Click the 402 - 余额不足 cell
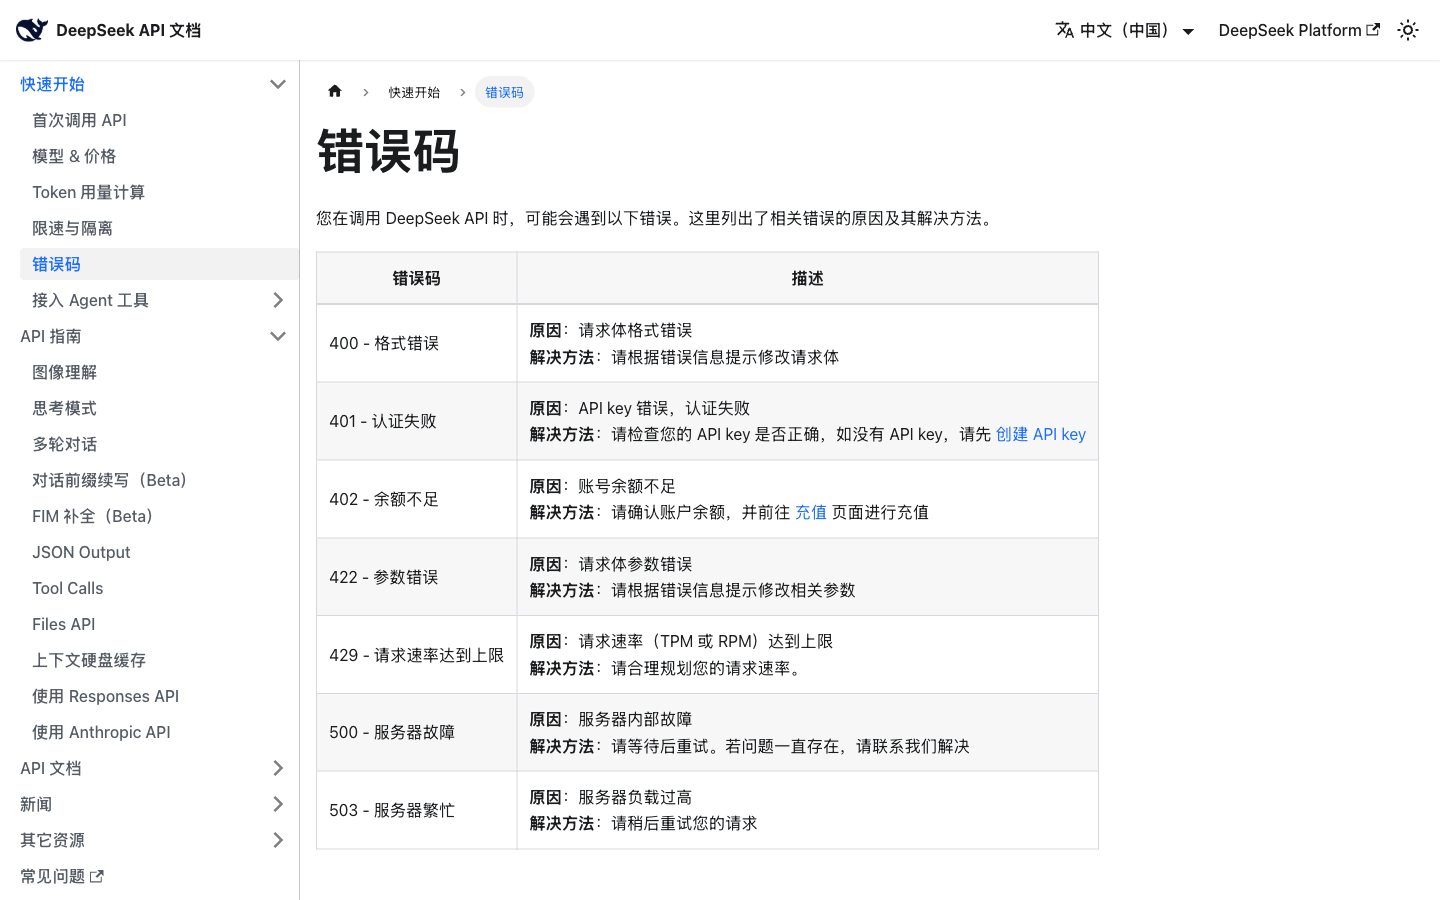This screenshot has height=900, width=1440. [416, 499]
